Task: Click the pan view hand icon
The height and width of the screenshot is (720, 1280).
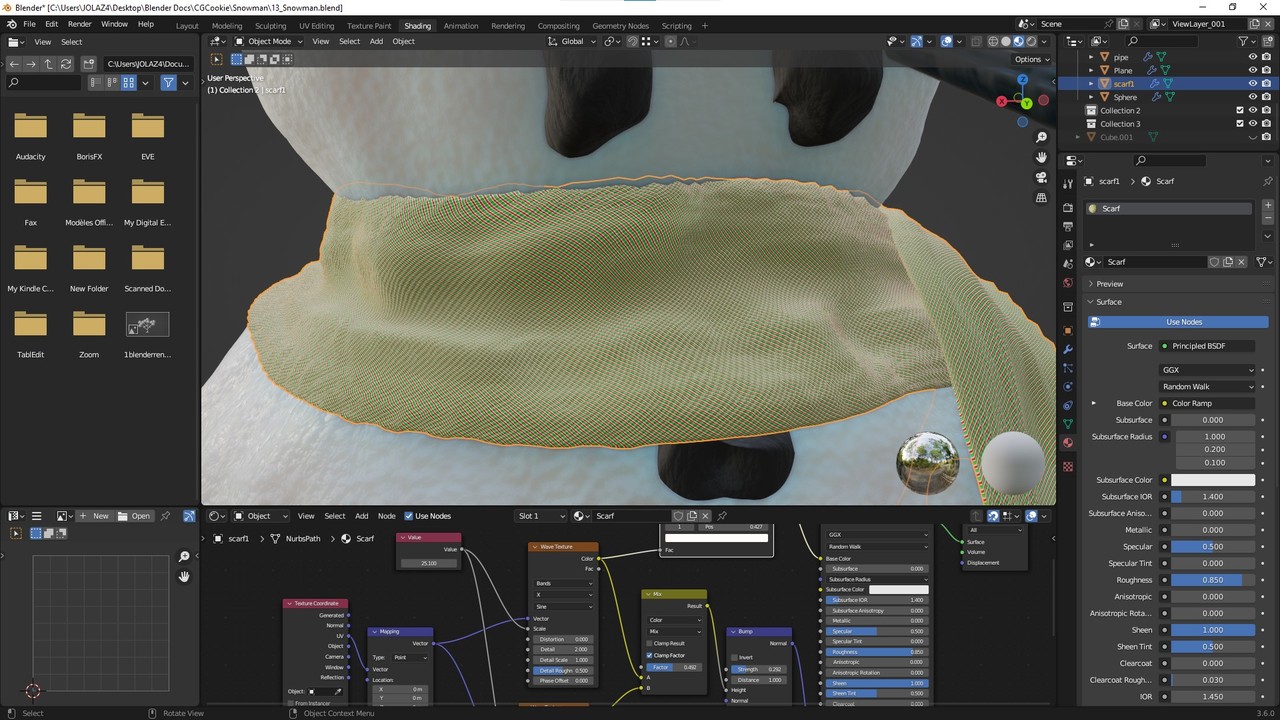Action: coord(1041,157)
